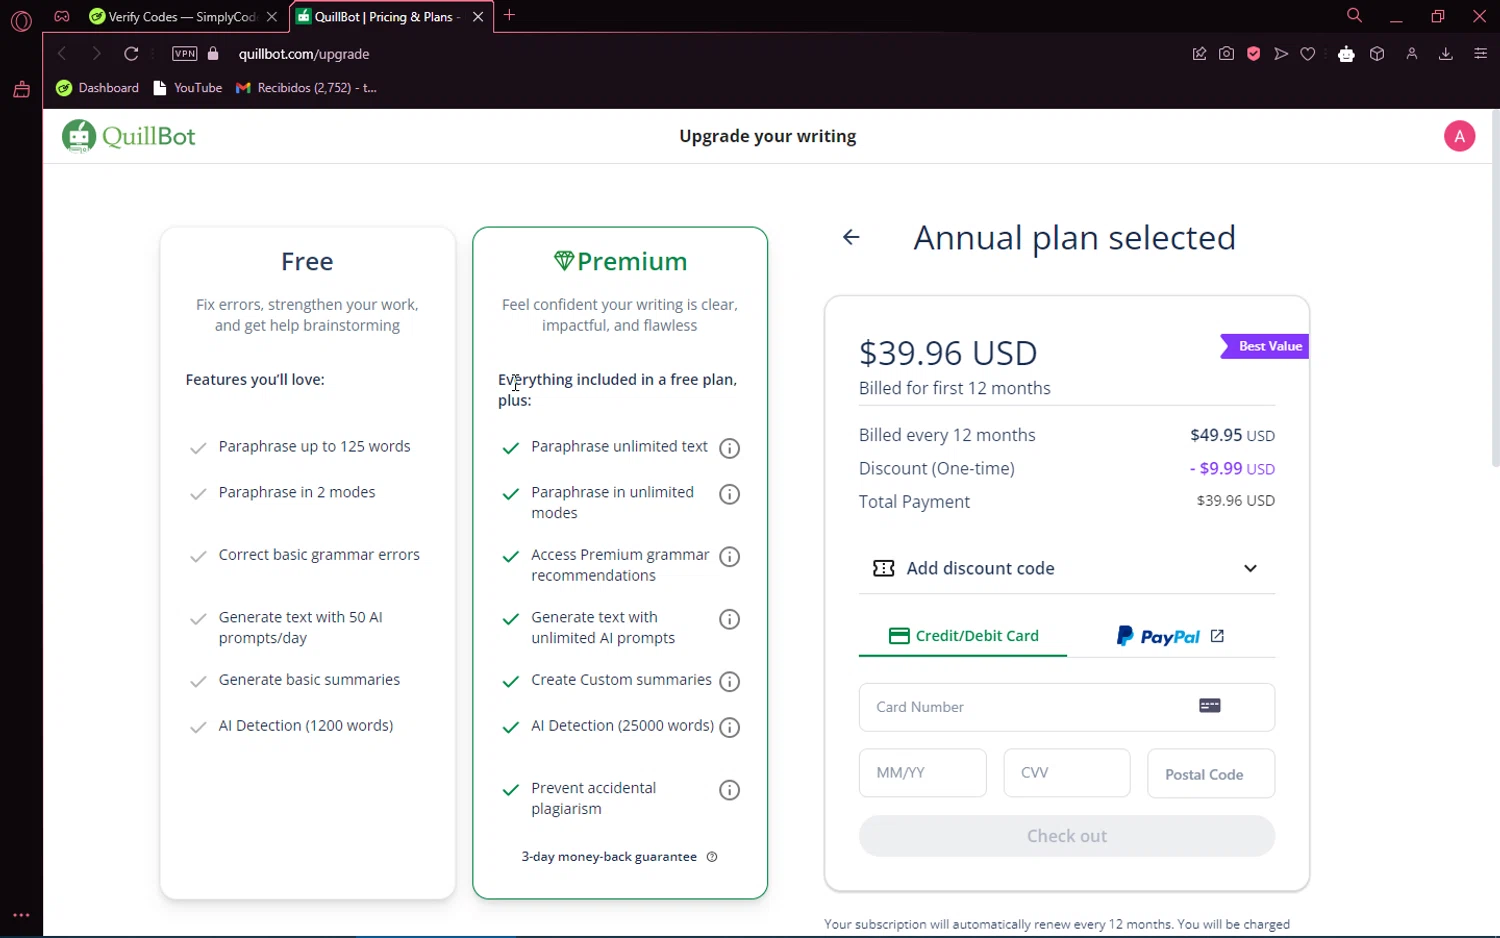The width and height of the screenshot is (1500, 938).
Task: Click the QuillBot logo
Action: click(129, 136)
